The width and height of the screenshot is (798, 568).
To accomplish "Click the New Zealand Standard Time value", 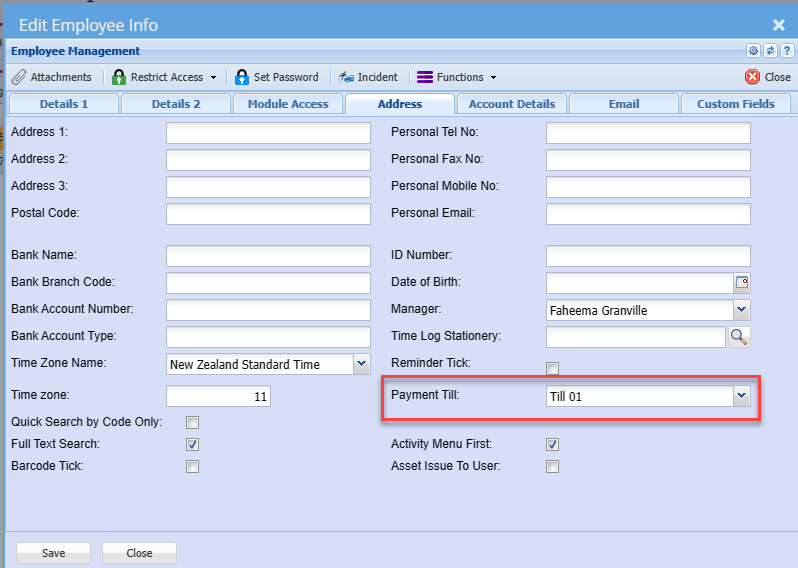I will click(245, 364).
